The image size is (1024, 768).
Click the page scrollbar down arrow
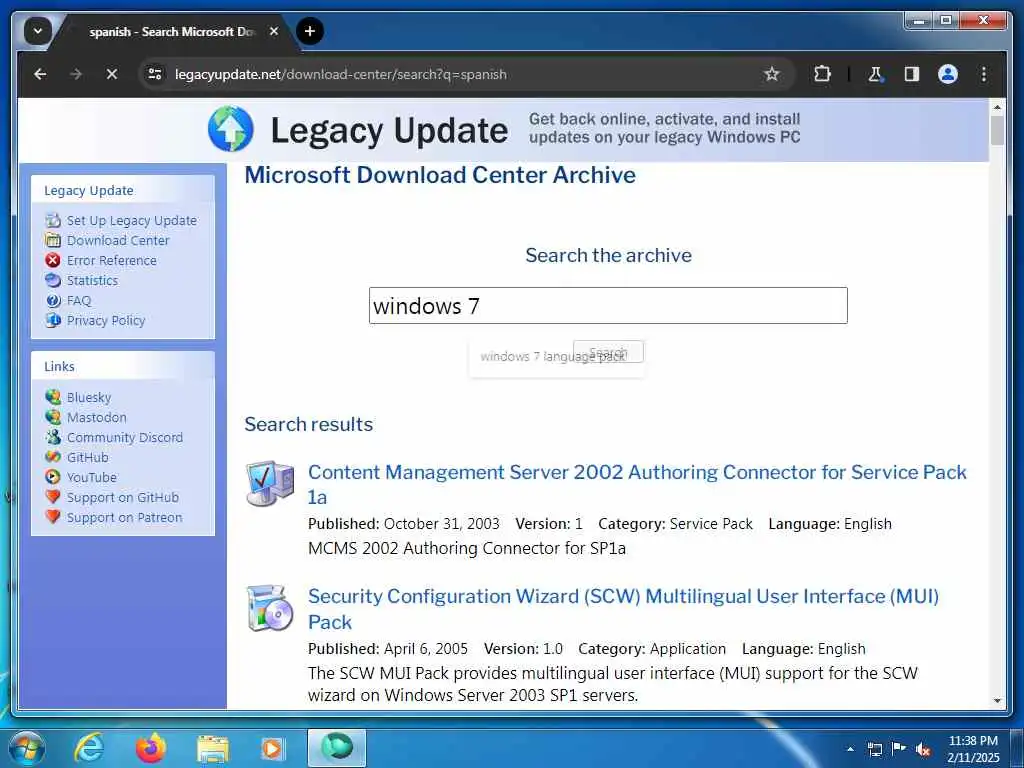click(x=997, y=701)
